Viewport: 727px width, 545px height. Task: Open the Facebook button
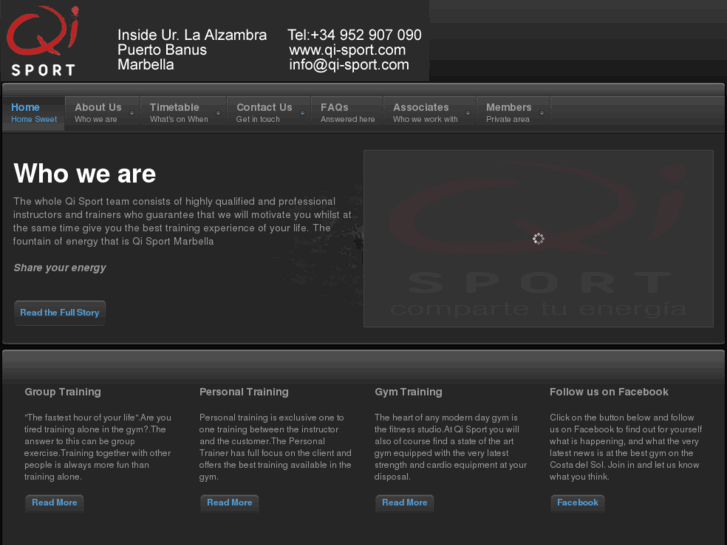click(x=578, y=503)
